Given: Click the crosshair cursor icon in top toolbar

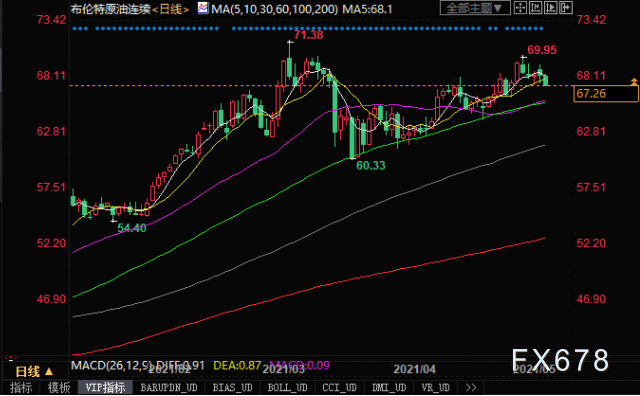Looking at the screenshot, I should [520, 7].
